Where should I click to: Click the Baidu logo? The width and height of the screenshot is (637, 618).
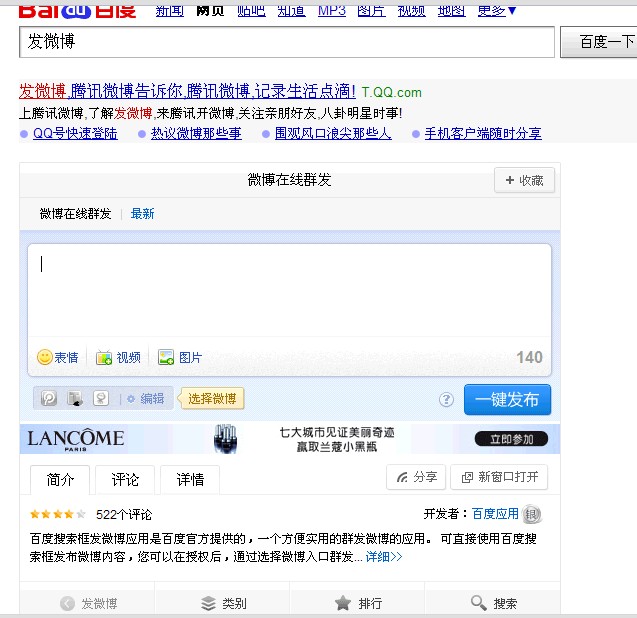[77, 11]
